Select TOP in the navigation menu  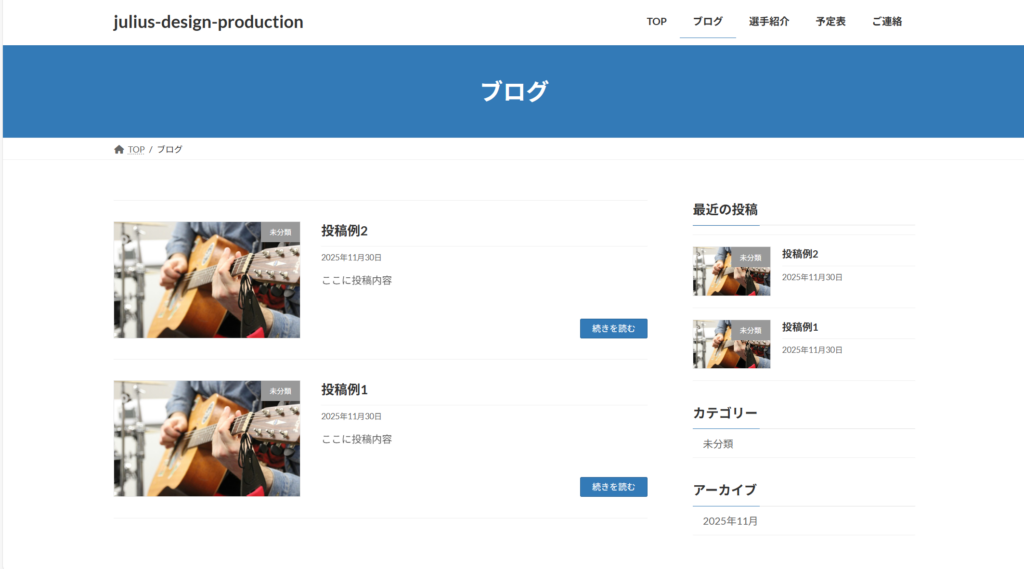pos(656,22)
